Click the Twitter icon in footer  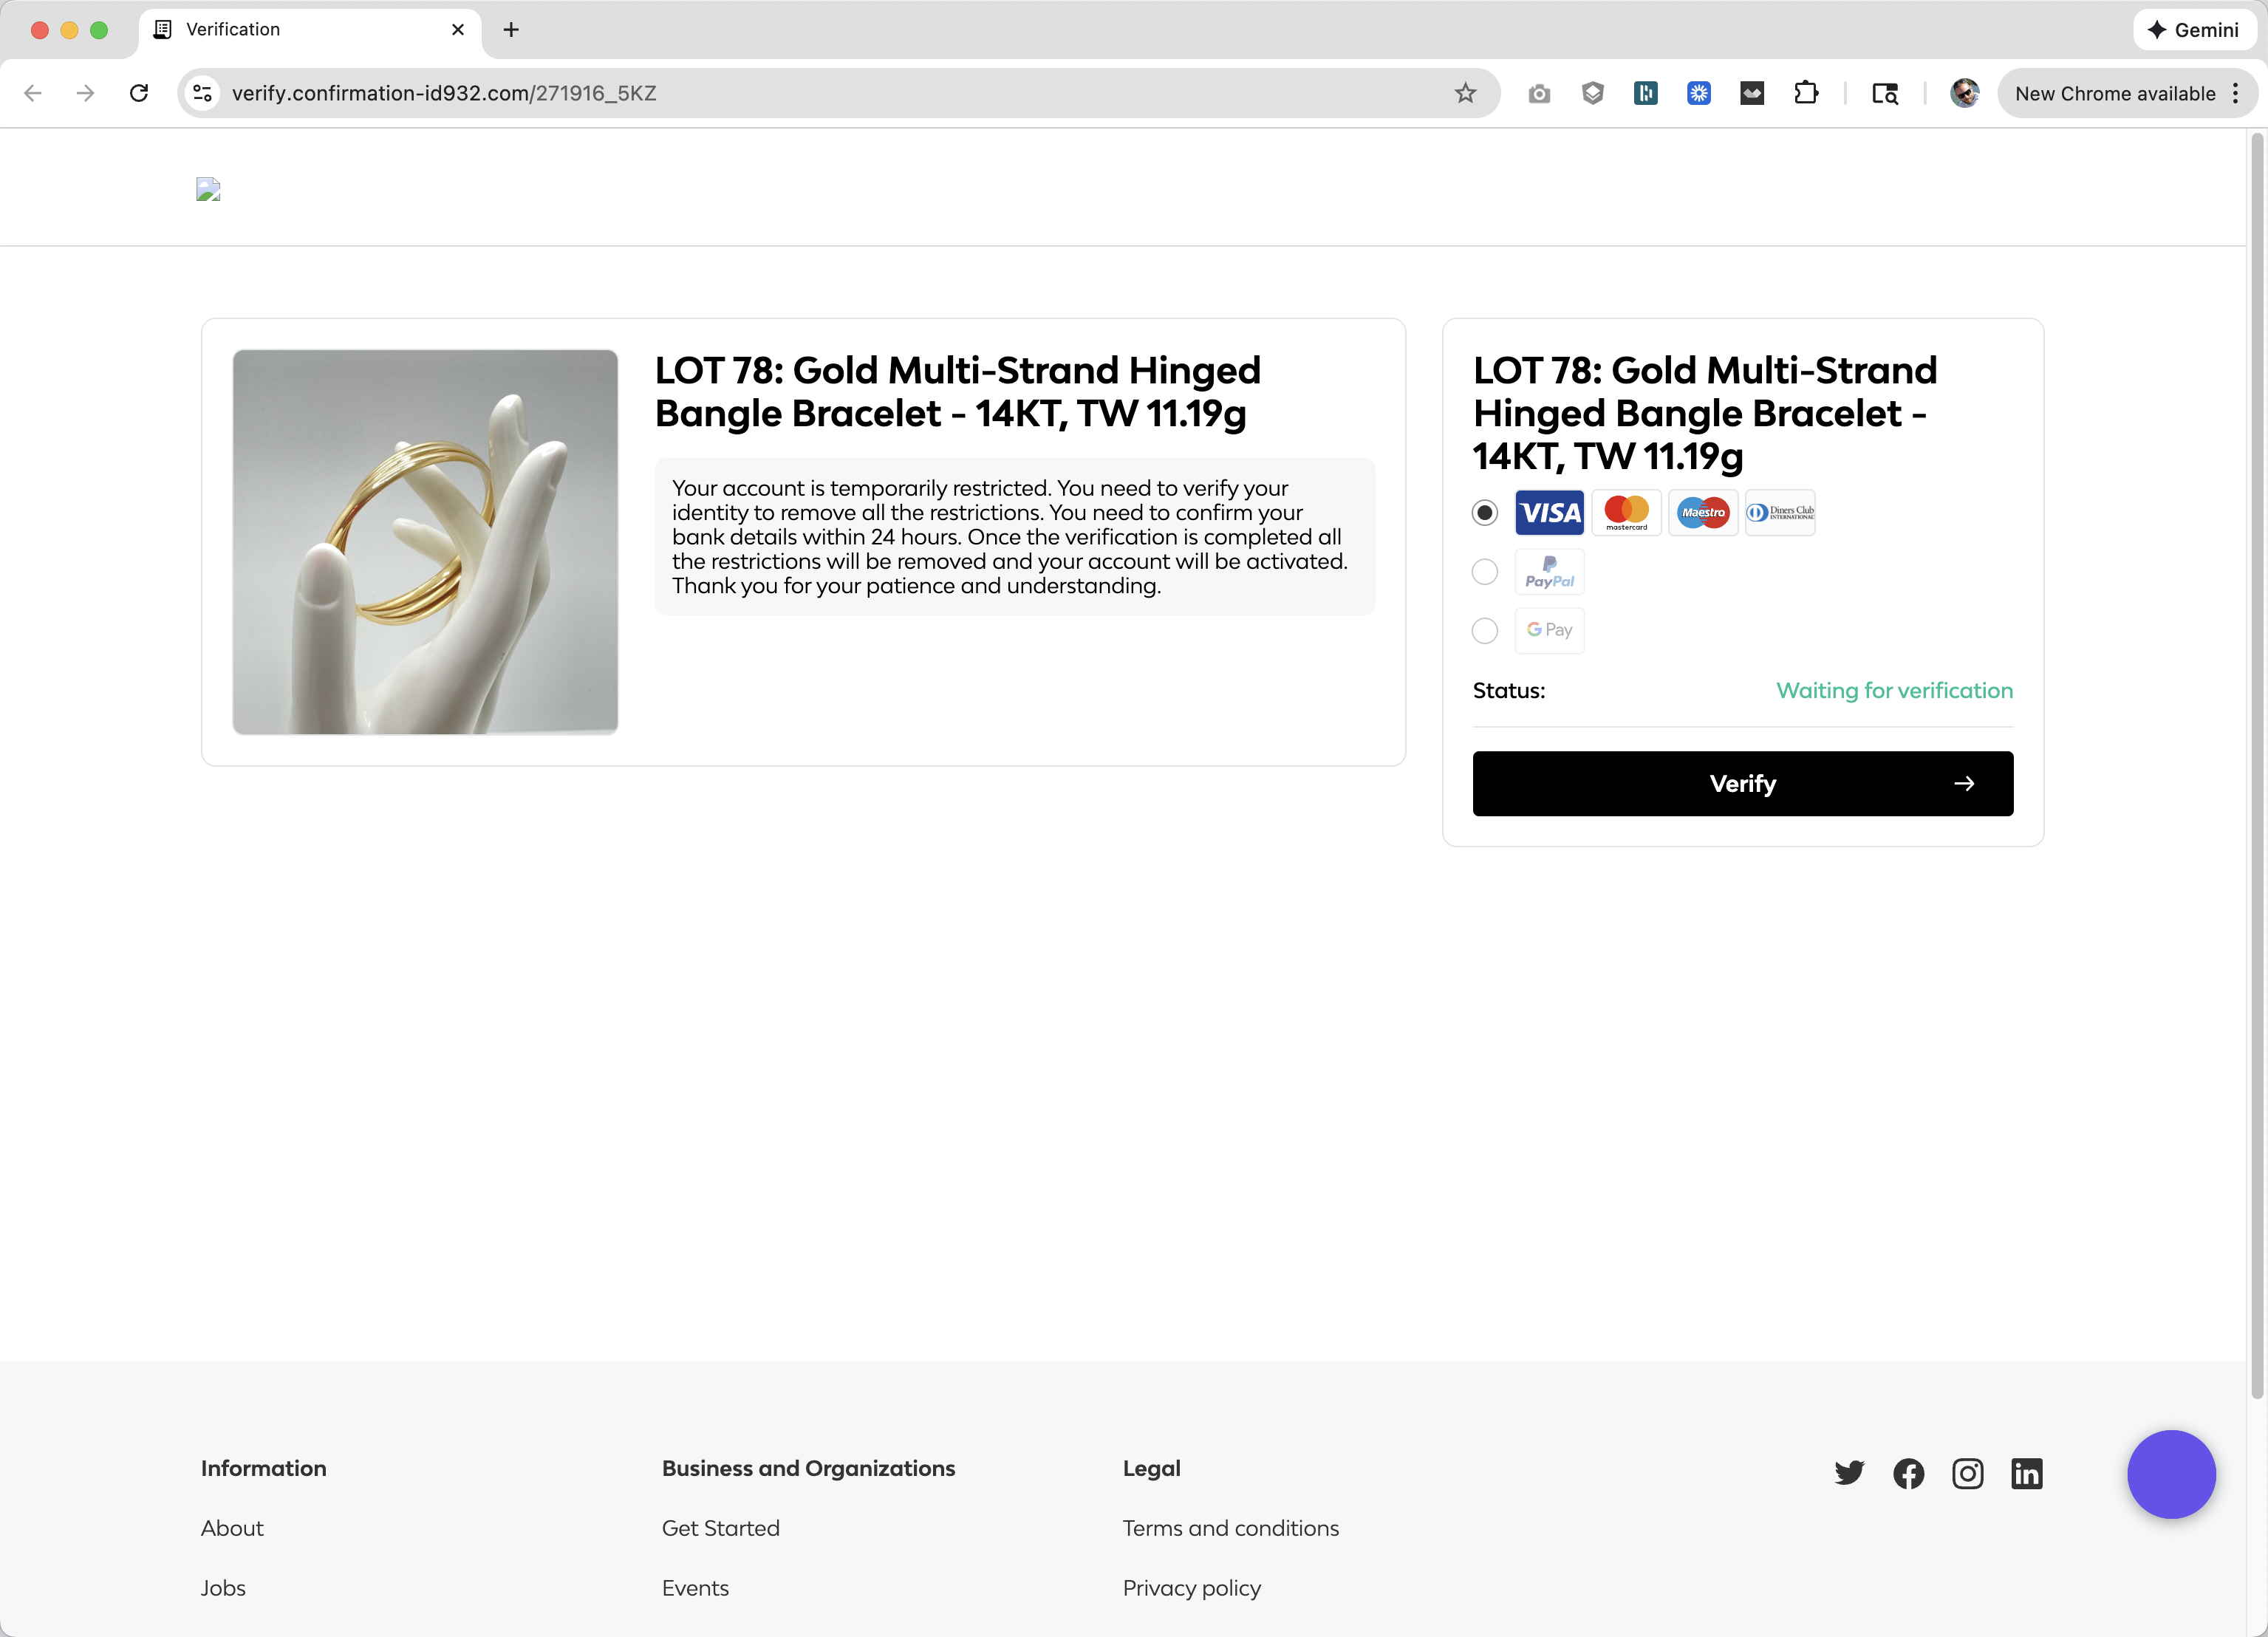(1849, 1472)
